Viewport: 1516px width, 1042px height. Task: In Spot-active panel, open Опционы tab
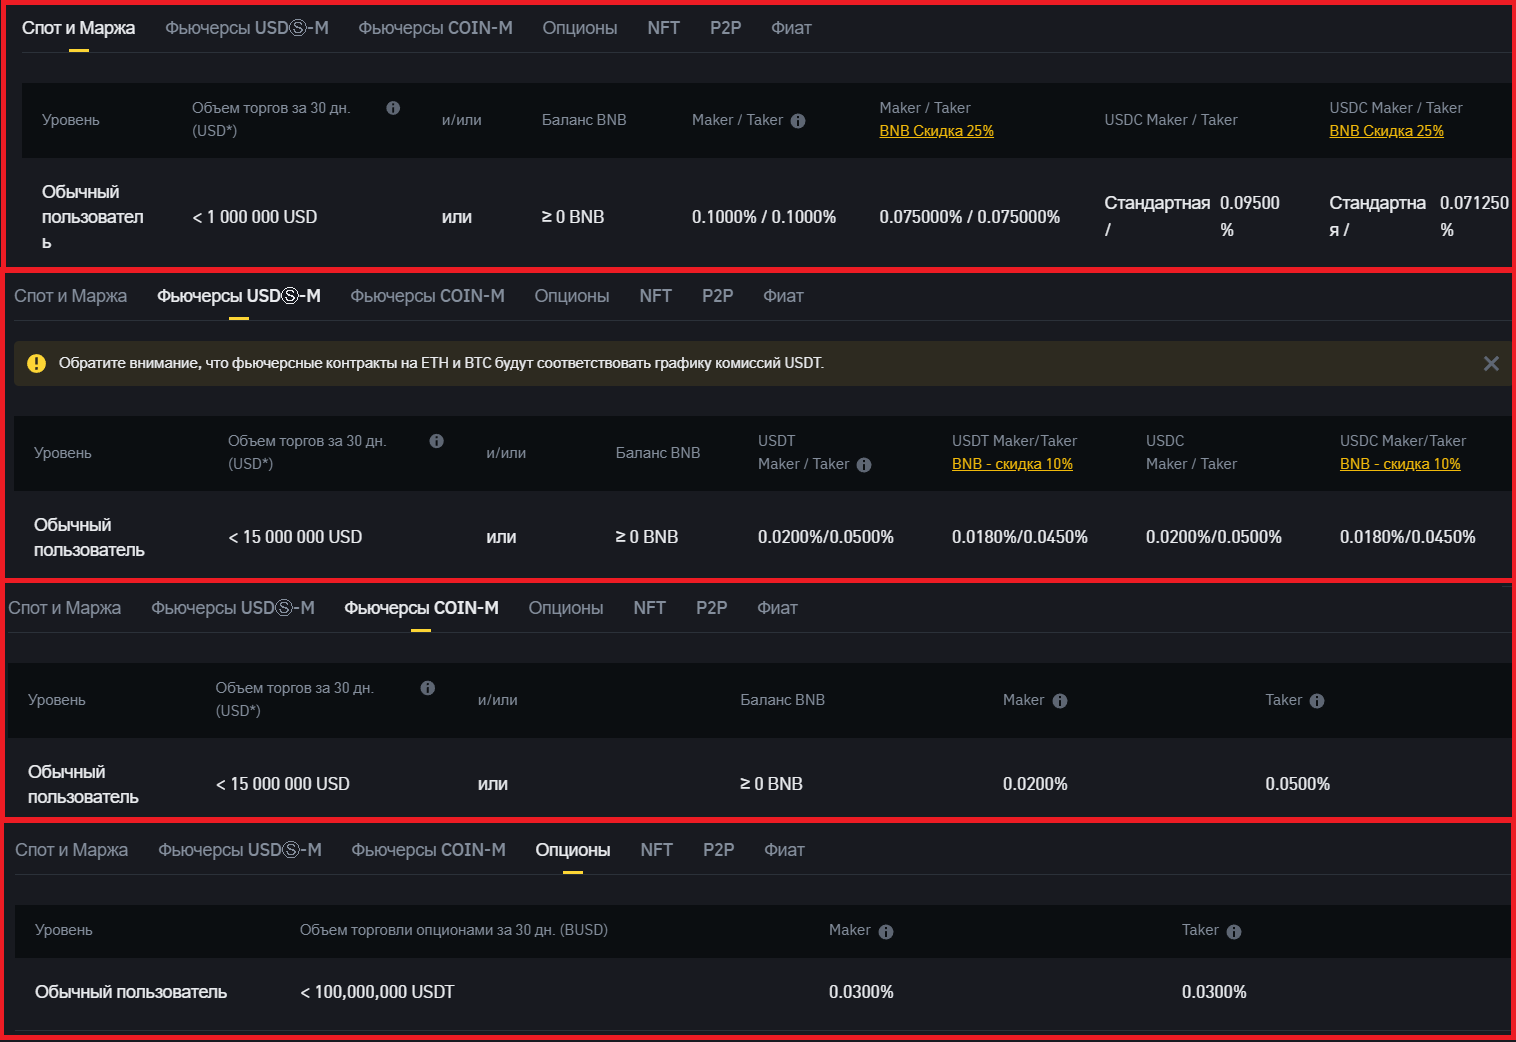[580, 28]
